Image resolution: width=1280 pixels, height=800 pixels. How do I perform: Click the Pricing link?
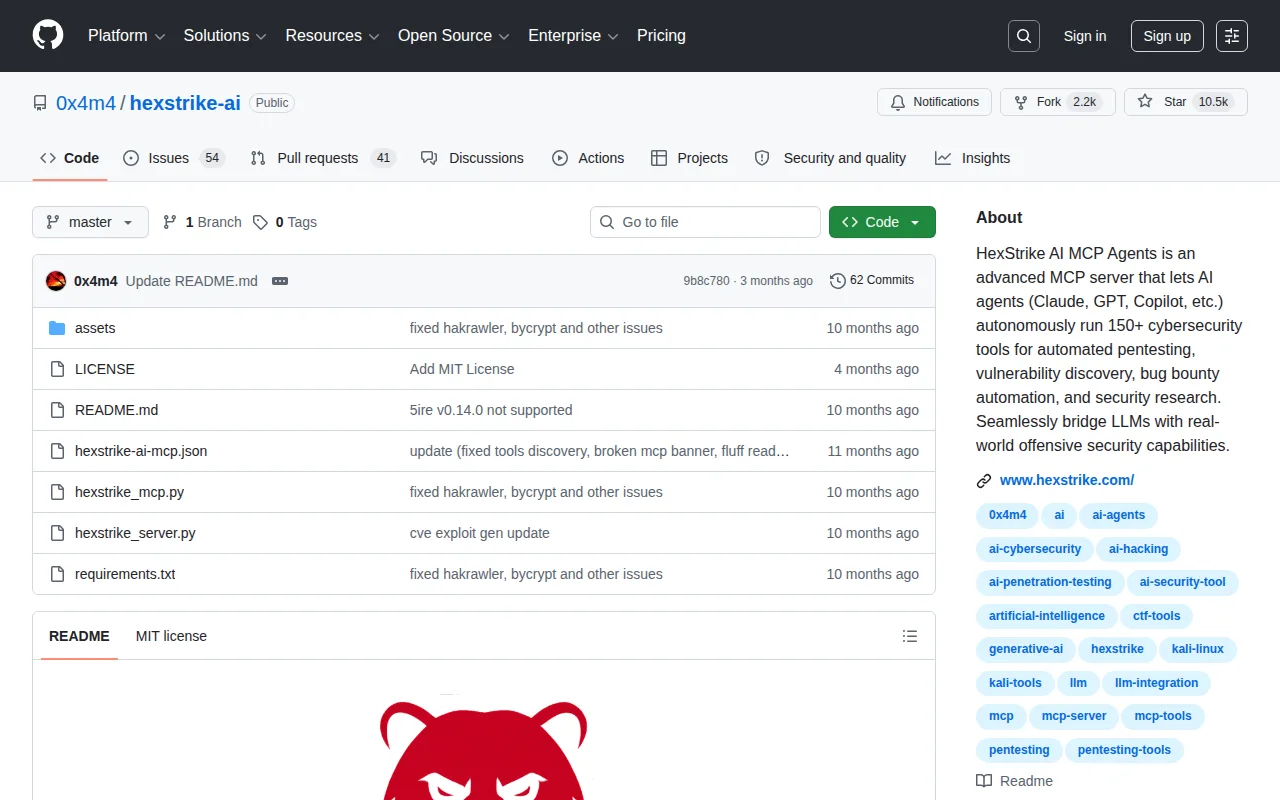(662, 36)
